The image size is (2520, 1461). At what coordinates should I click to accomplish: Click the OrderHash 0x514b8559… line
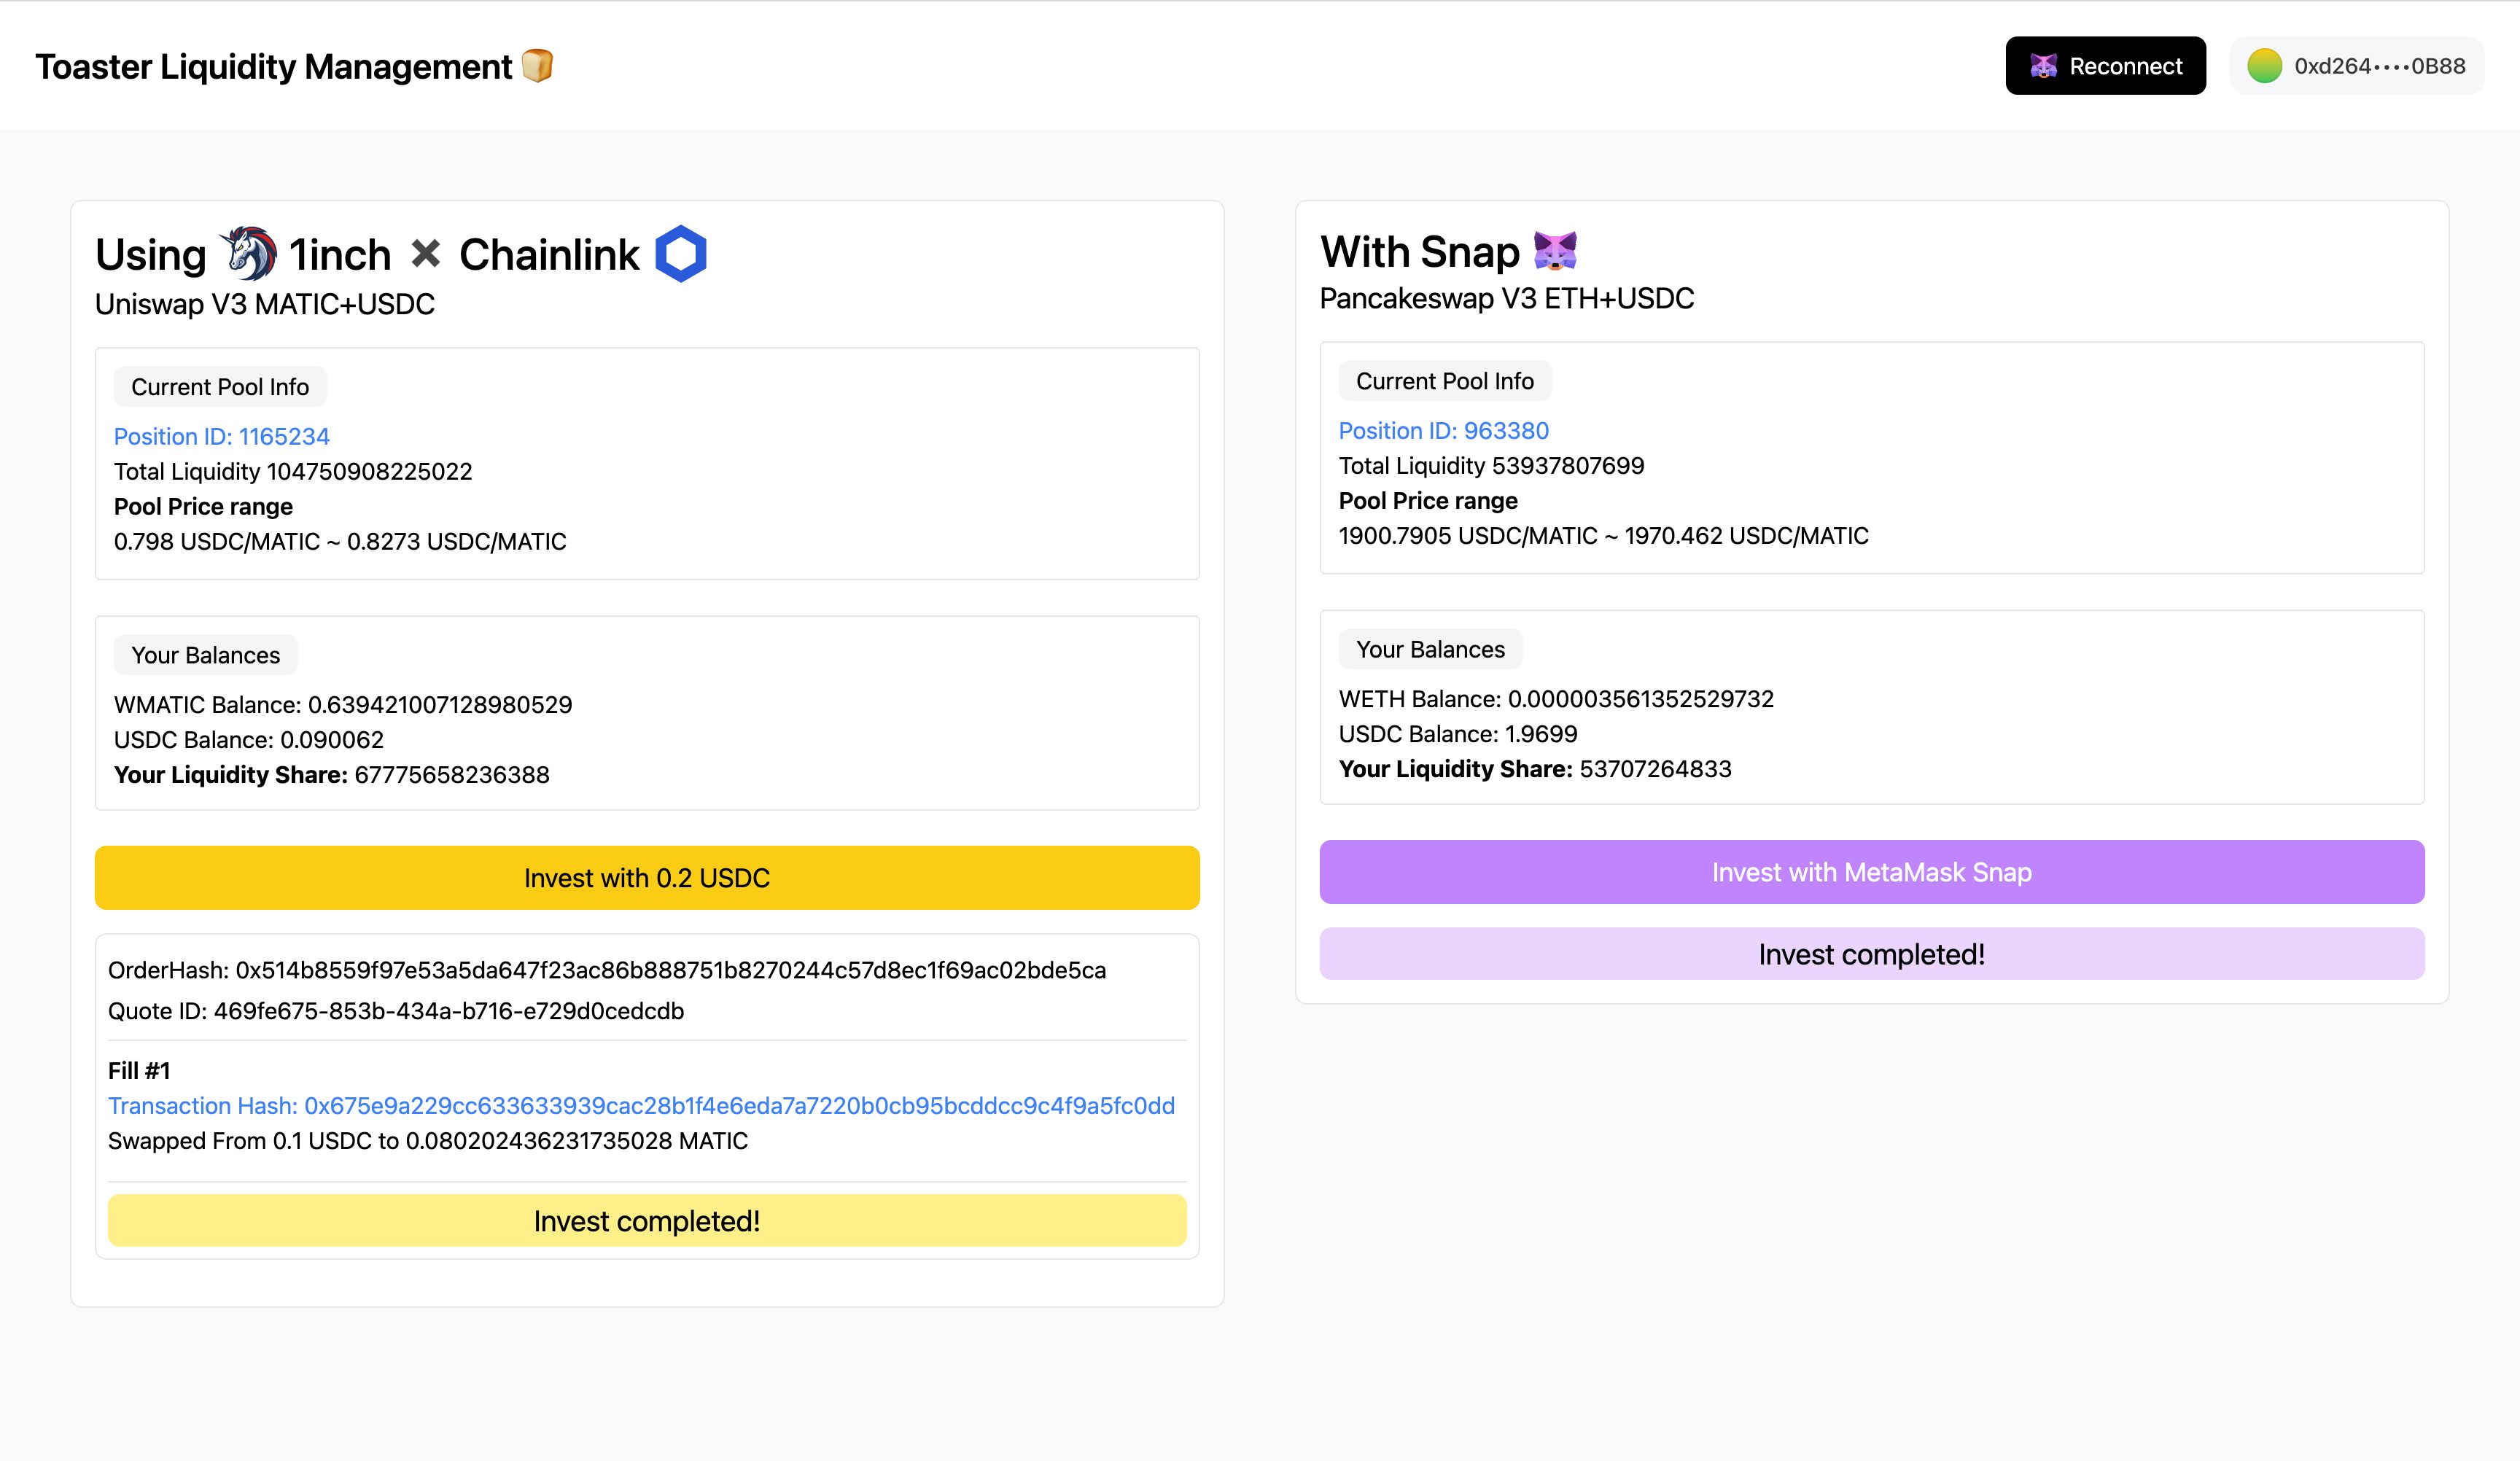[x=607, y=970]
